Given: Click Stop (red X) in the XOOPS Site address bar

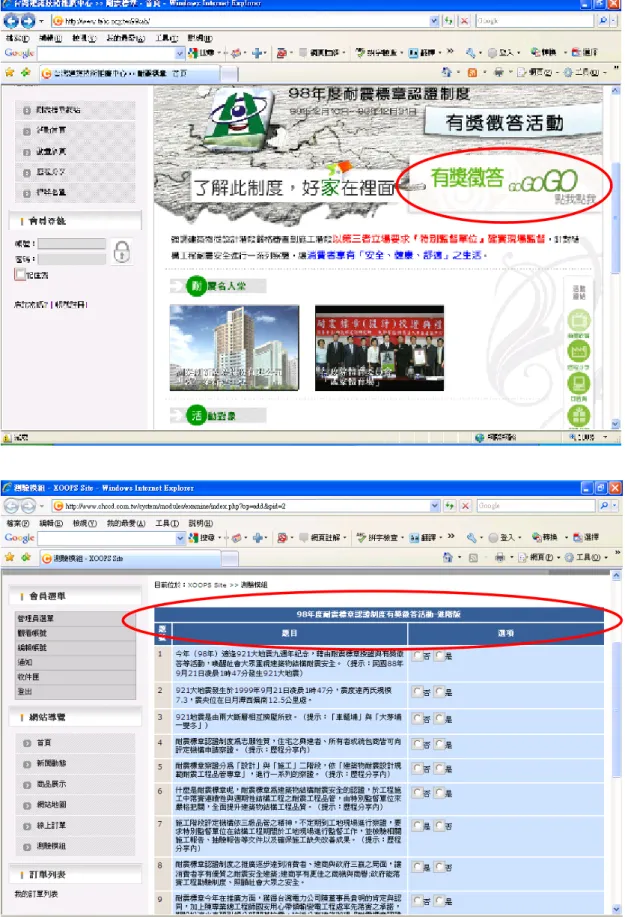Looking at the screenshot, I should pyautogui.click(x=465, y=506).
